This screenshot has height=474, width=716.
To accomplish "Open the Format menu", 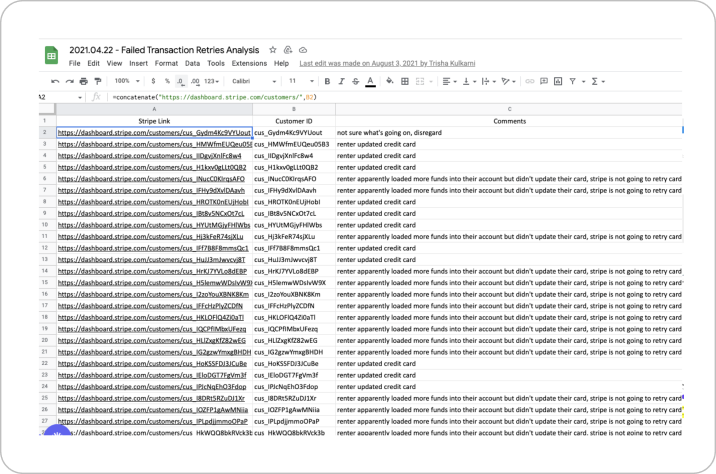I will pos(166,63).
